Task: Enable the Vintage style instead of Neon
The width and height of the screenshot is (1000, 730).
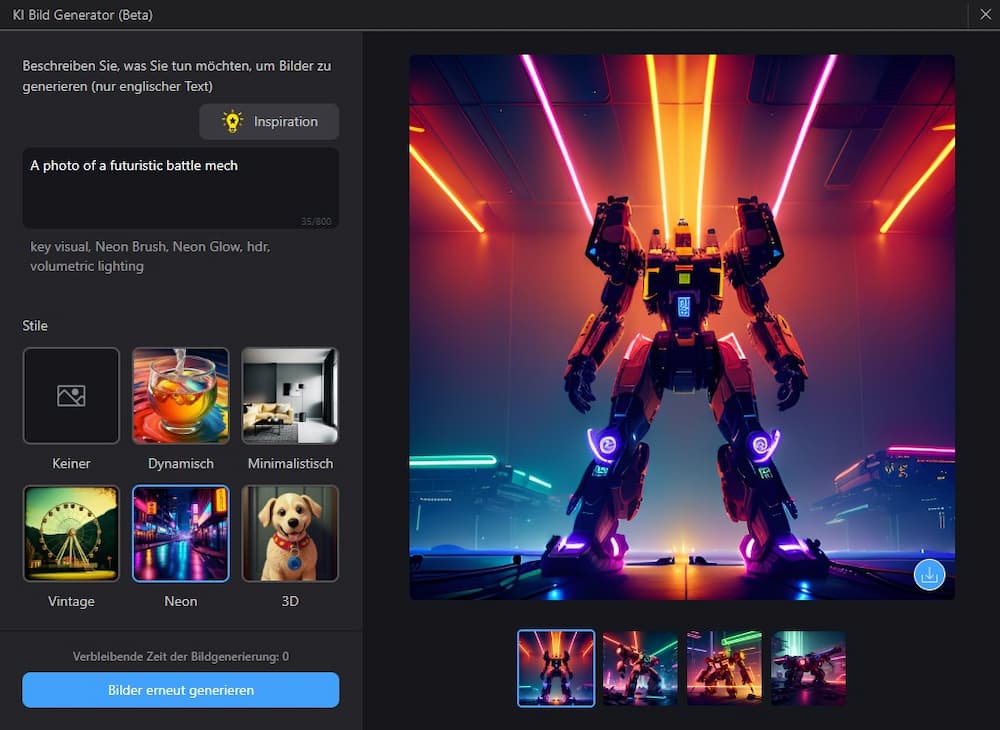Action: (x=71, y=533)
